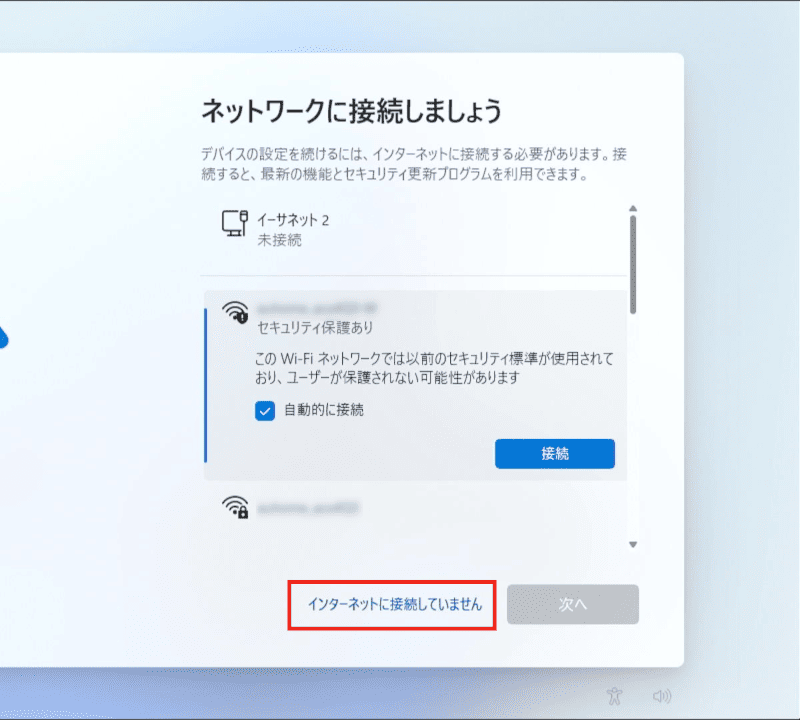This screenshot has width=800, height=720.
Task: Click the ネットワークに接続しましょう heading
Action: coord(351,110)
